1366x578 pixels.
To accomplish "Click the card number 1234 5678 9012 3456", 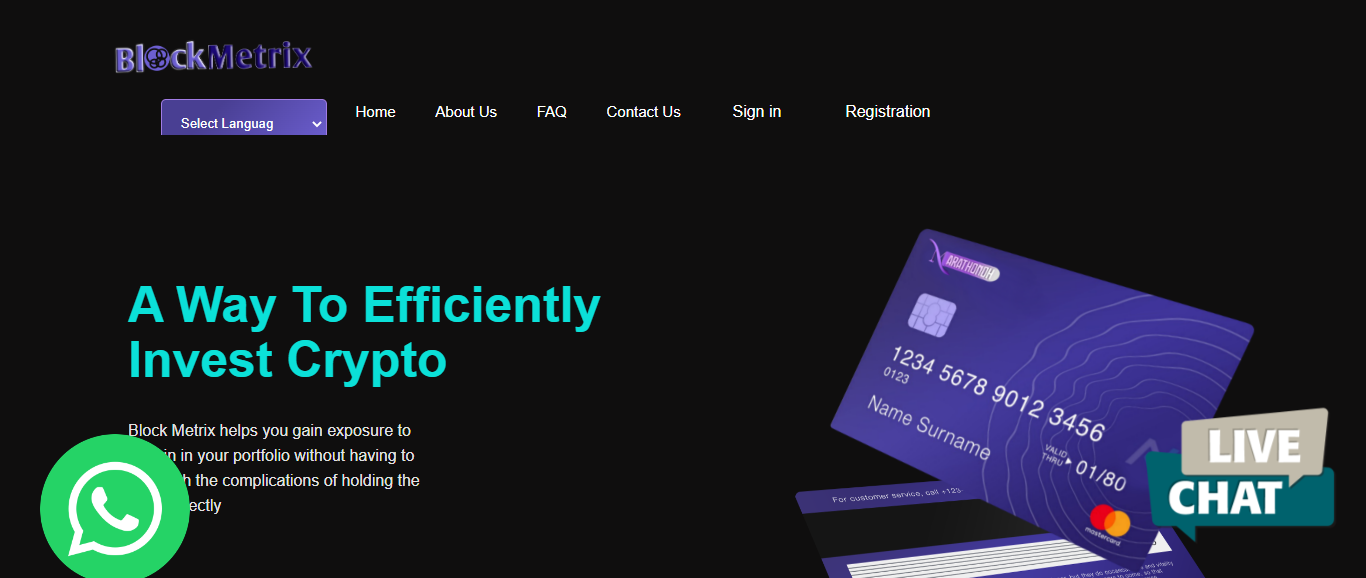I will 996,394.
